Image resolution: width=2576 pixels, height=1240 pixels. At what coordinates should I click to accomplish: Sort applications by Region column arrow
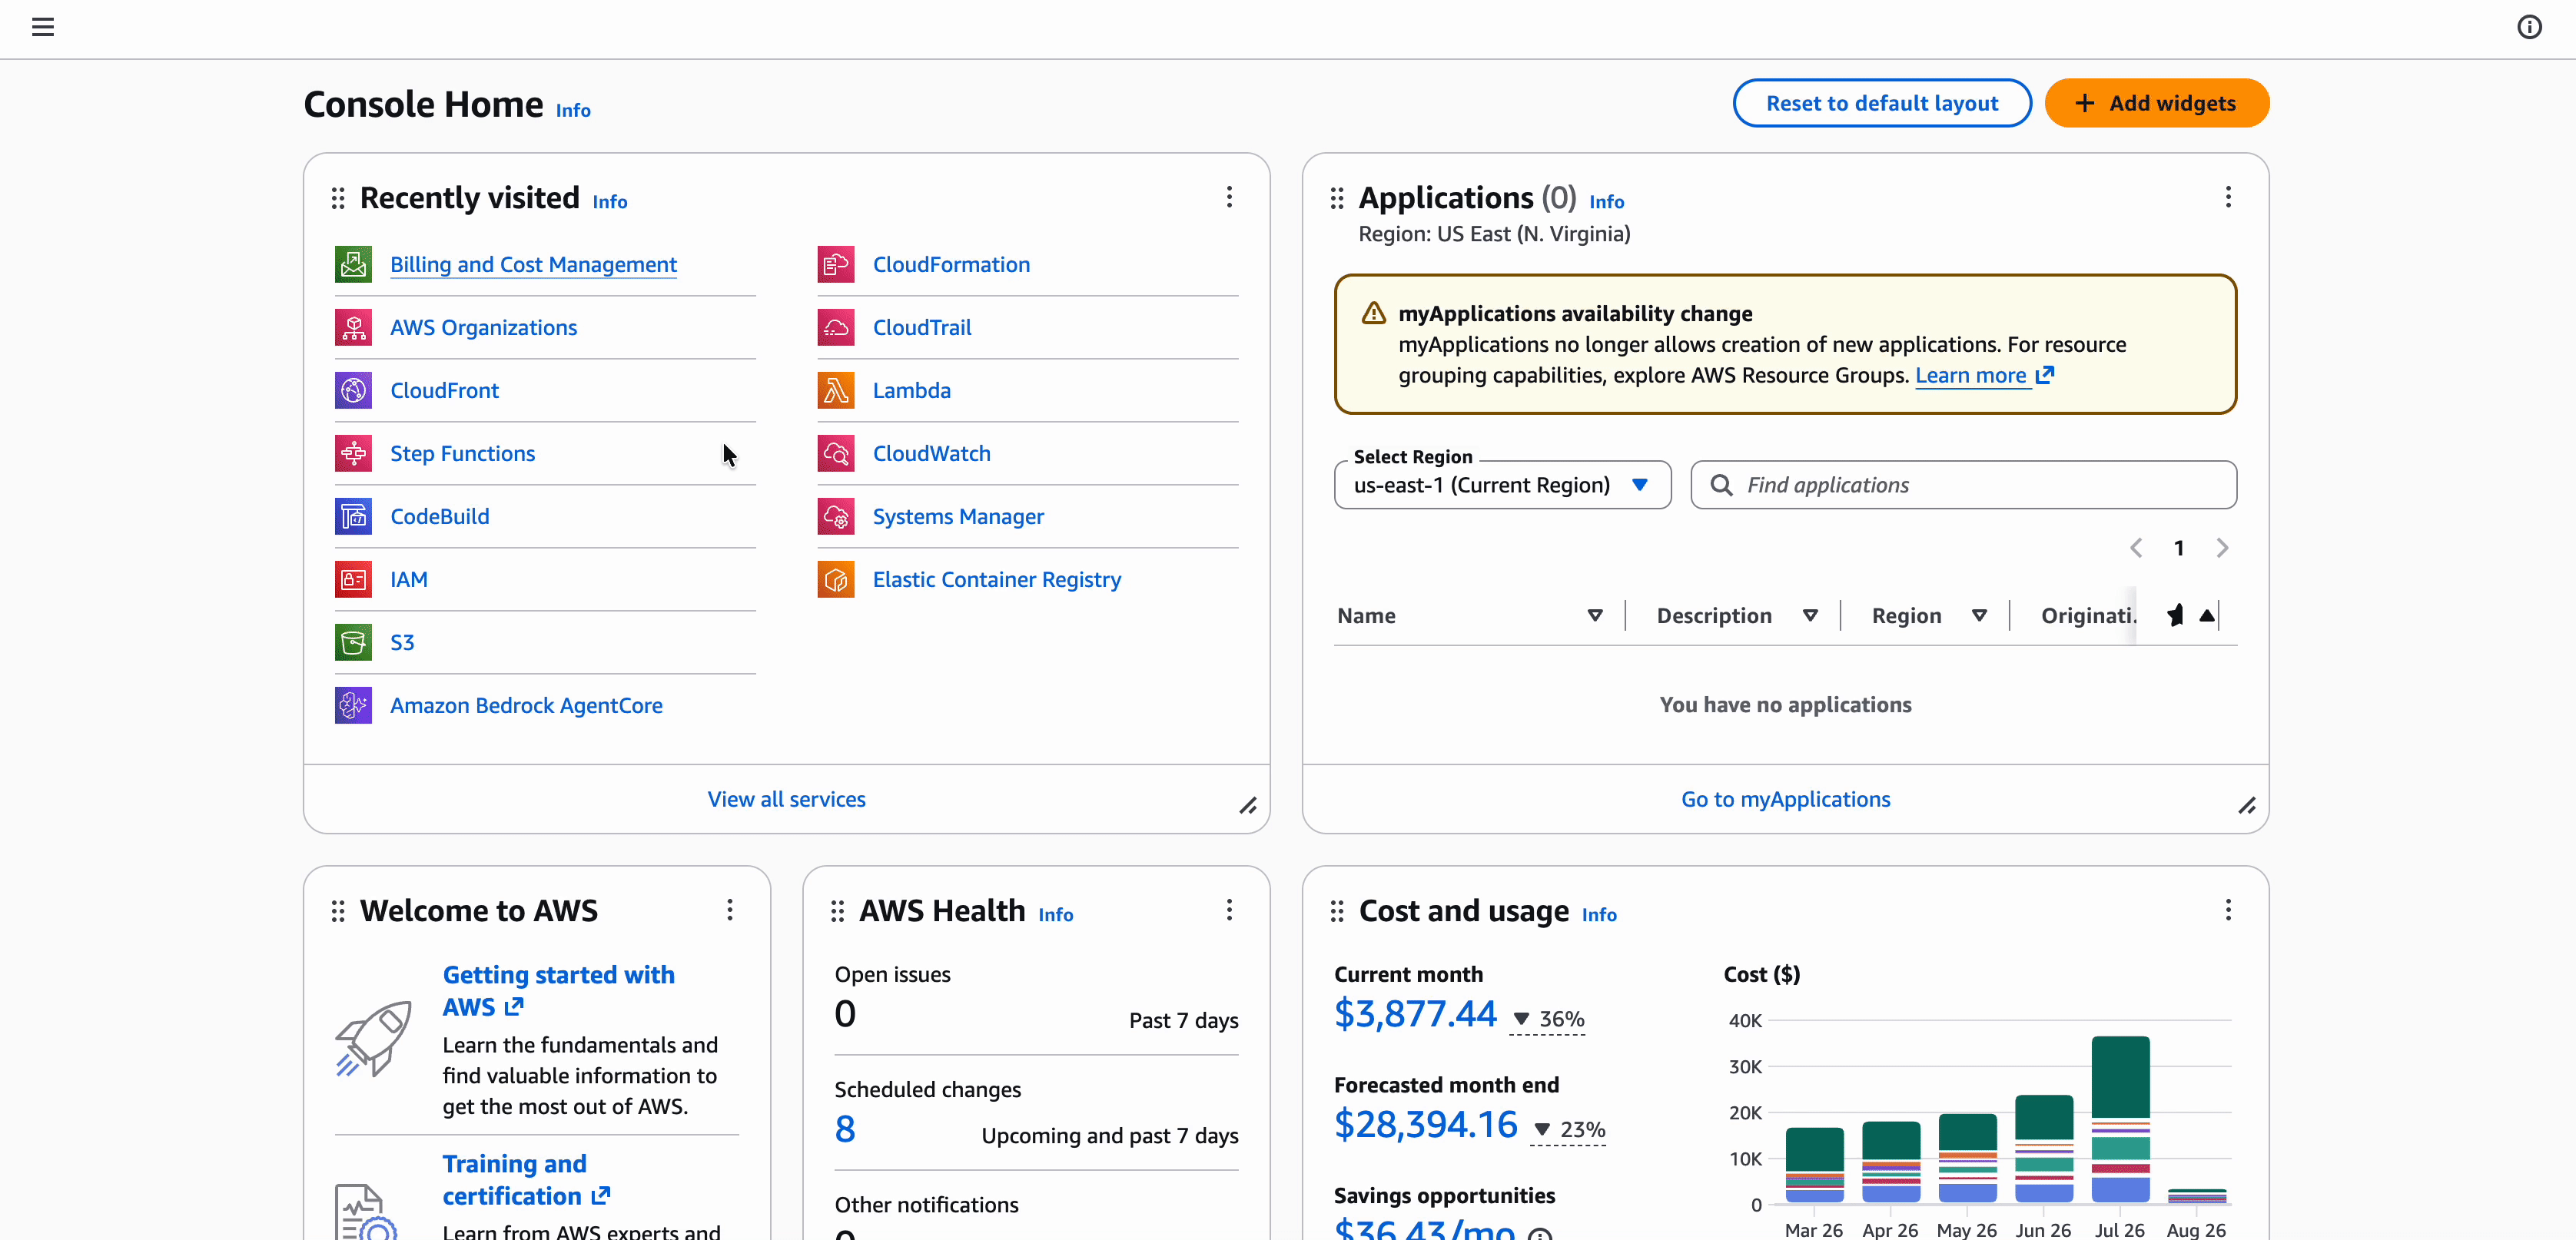point(1979,616)
